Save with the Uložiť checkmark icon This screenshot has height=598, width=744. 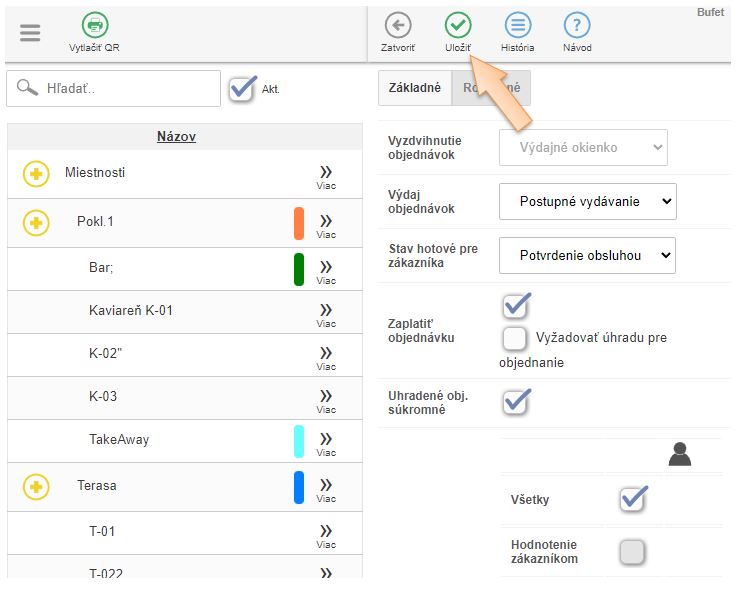pos(458,26)
